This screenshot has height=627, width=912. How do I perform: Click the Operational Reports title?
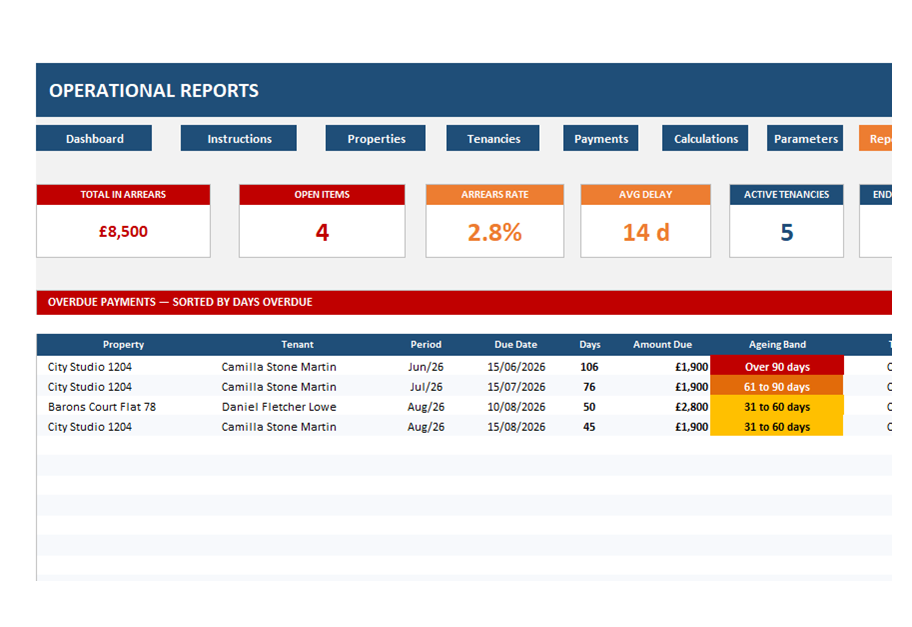click(154, 91)
